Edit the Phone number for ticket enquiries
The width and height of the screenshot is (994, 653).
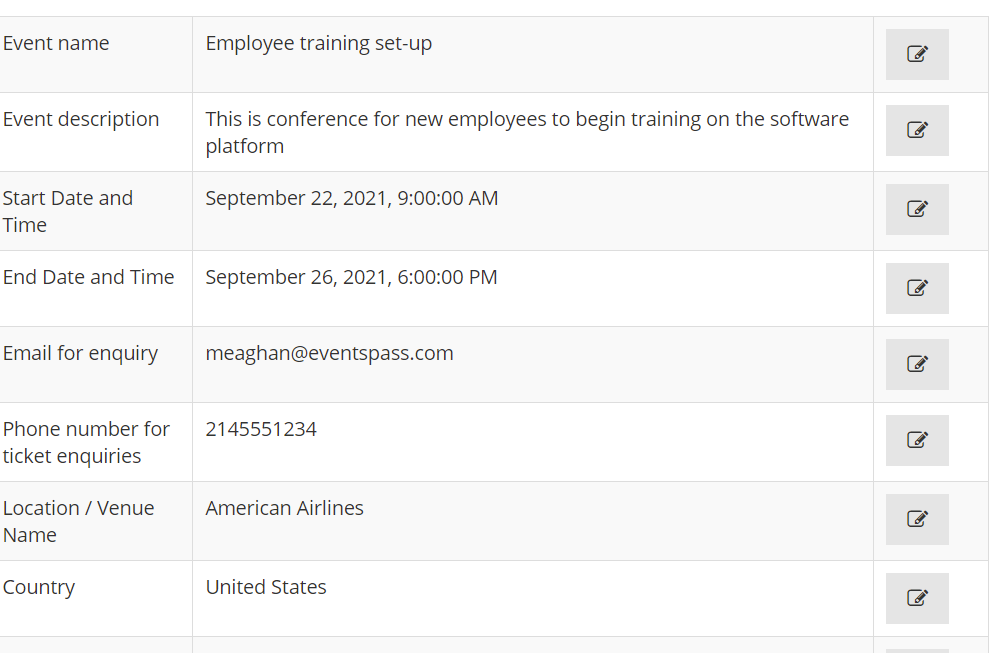pos(917,441)
